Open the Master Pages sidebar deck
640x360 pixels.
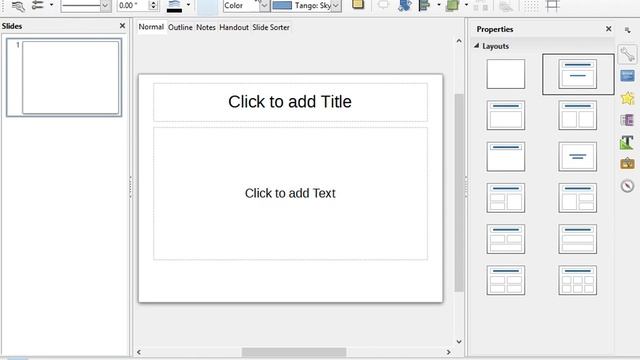pos(627,120)
